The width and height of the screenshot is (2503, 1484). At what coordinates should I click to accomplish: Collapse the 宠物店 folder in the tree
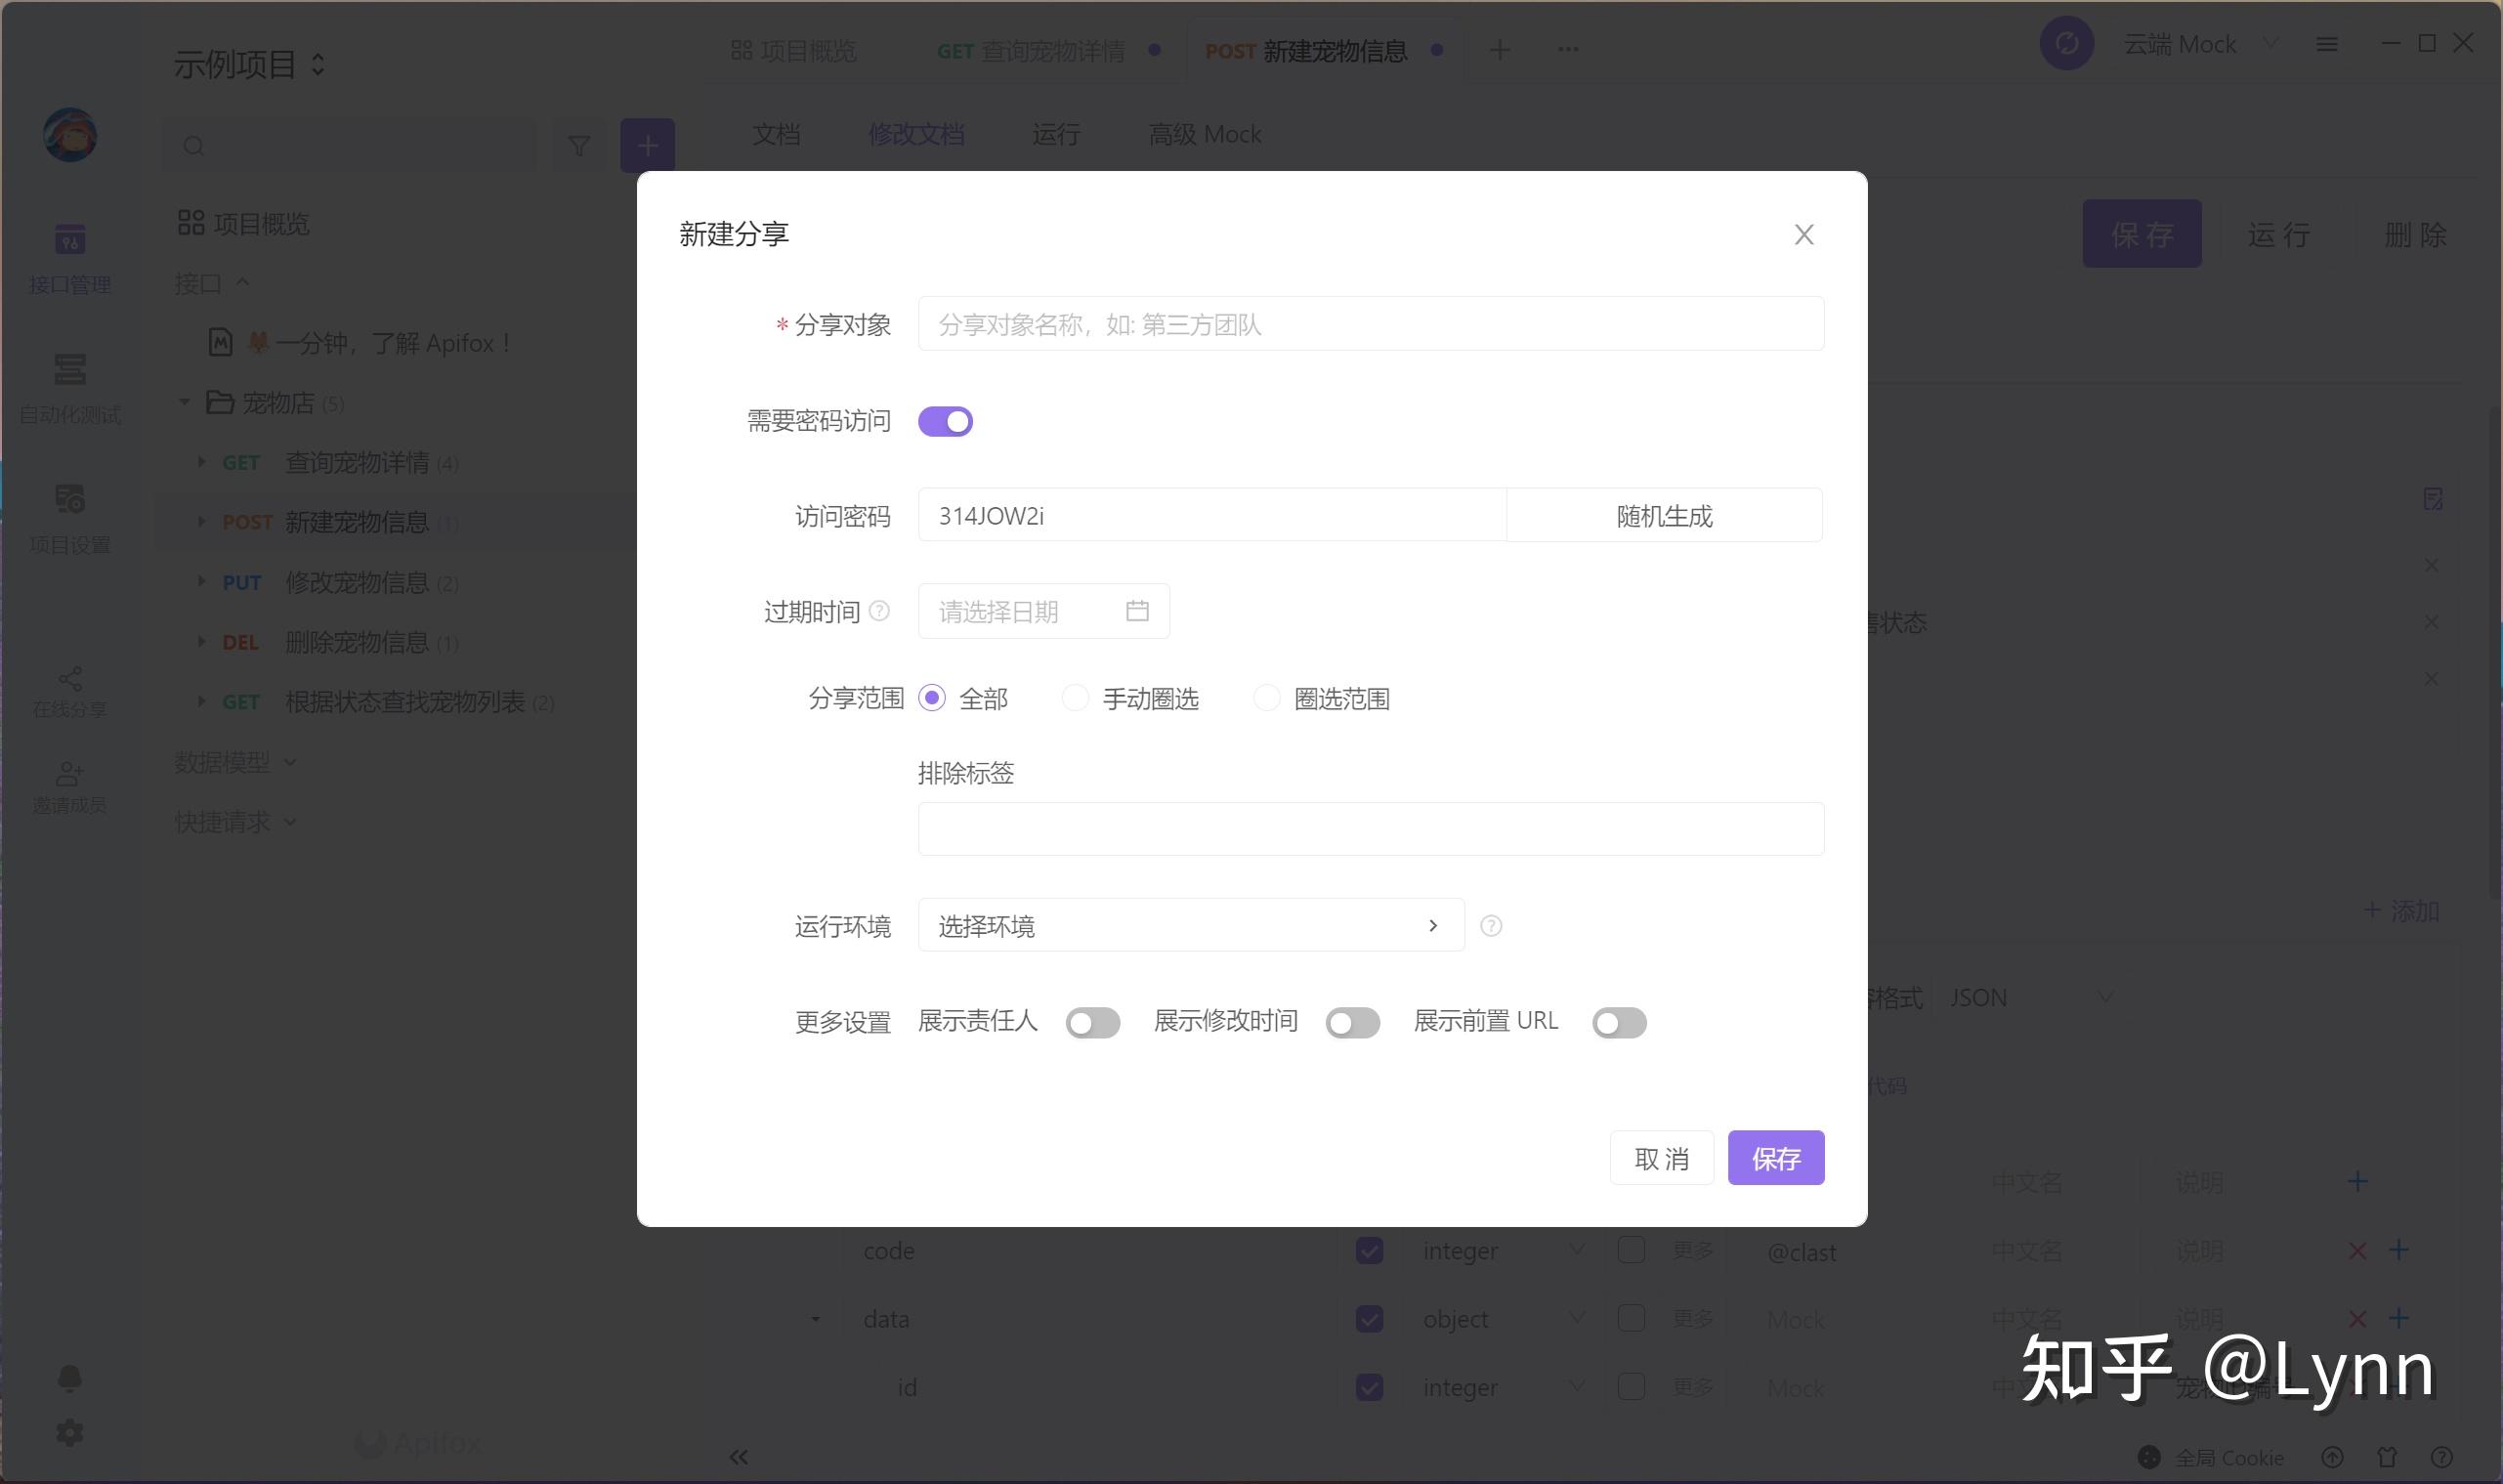click(x=184, y=402)
